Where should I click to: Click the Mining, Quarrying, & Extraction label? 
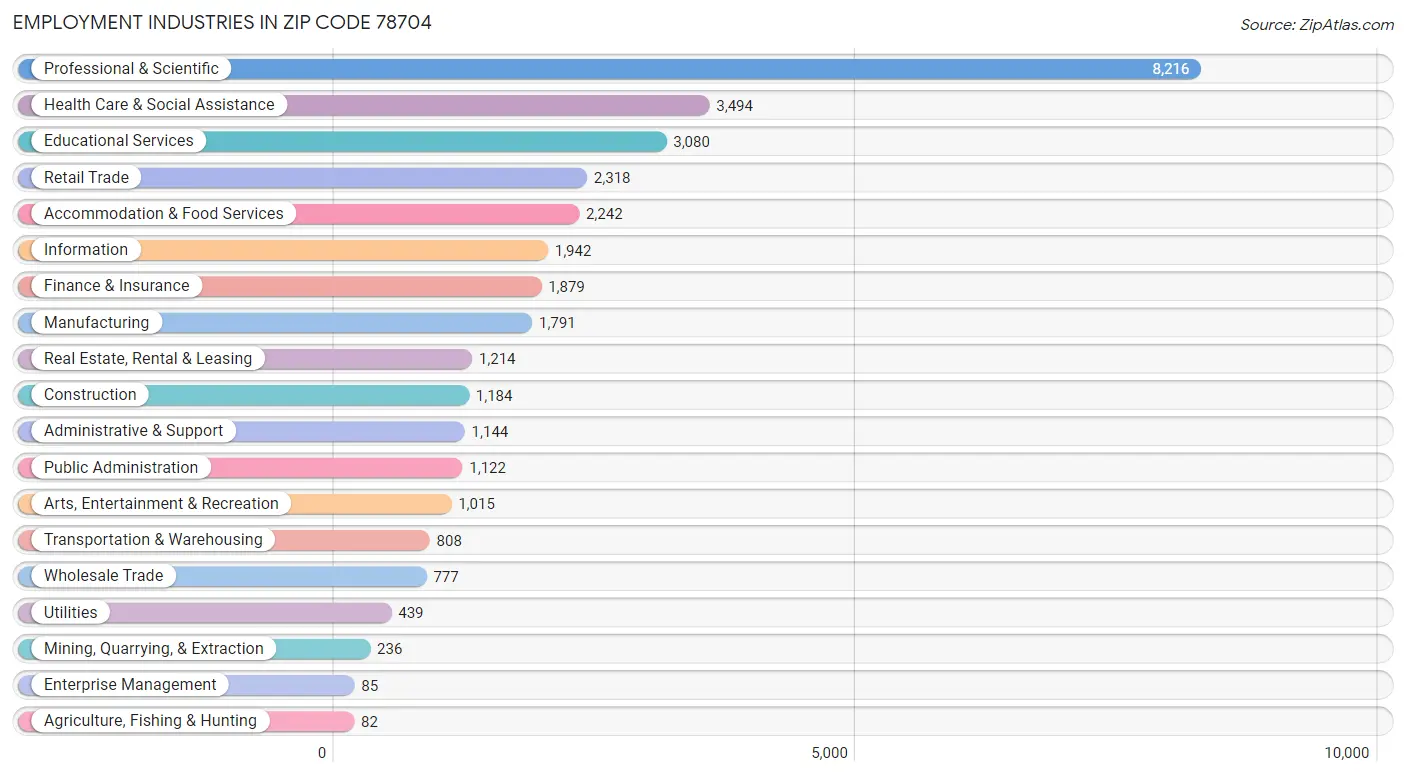point(154,648)
